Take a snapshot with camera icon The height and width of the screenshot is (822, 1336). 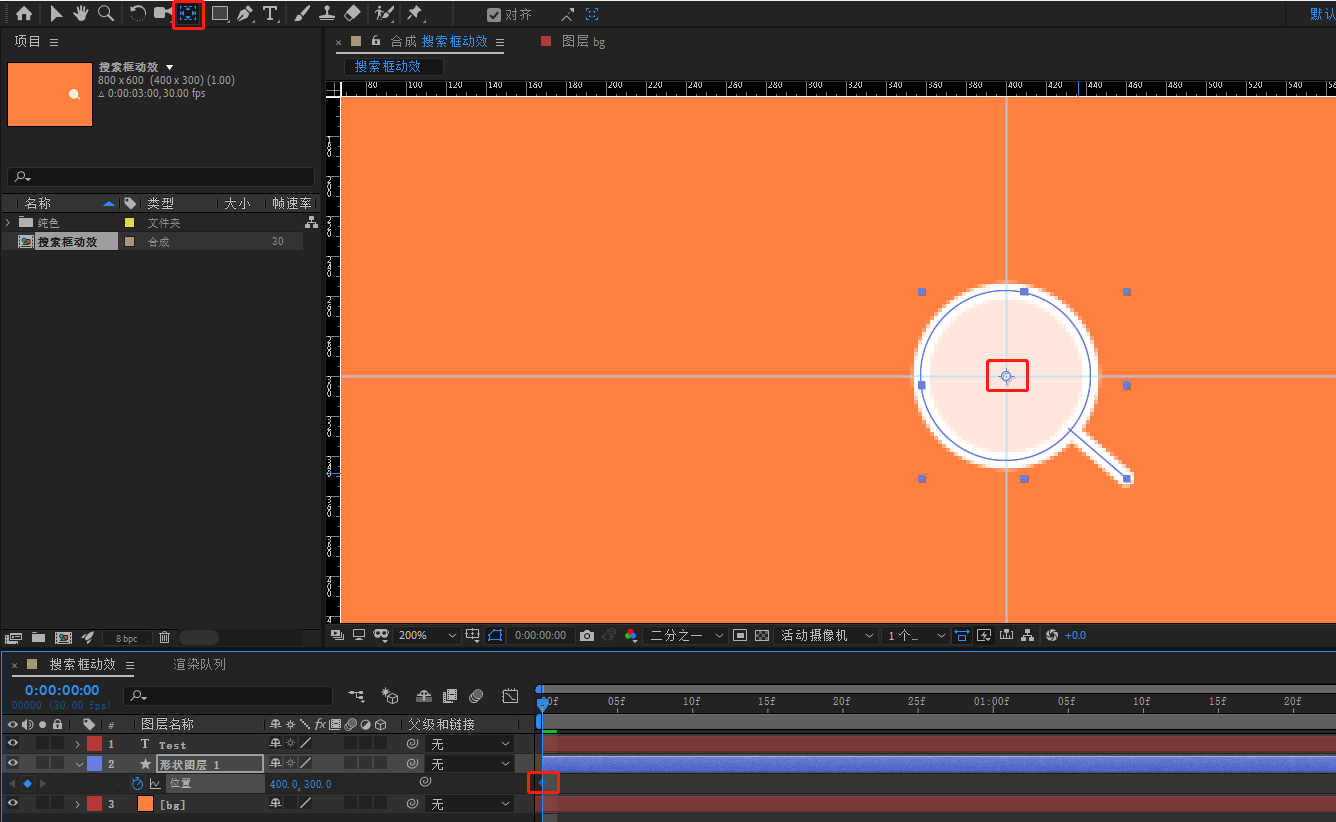pyautogui.click(x=587, y=635)
